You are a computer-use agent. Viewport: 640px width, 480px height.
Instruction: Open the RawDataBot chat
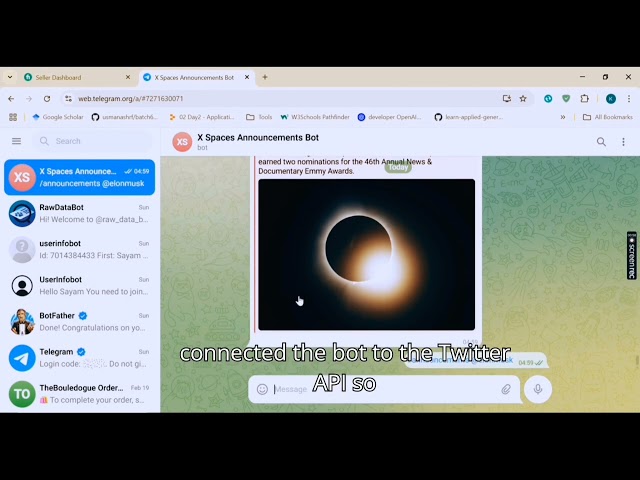80,213
